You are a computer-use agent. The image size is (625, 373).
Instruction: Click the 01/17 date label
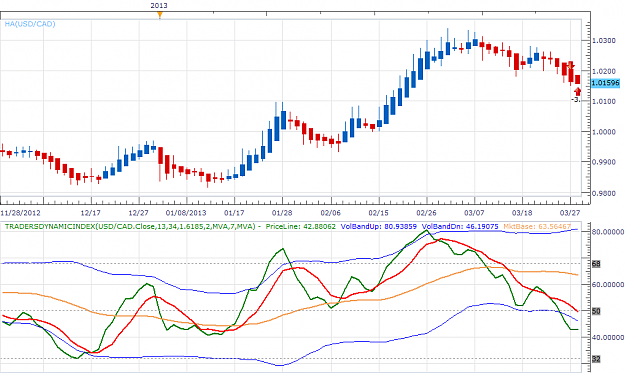234,213
